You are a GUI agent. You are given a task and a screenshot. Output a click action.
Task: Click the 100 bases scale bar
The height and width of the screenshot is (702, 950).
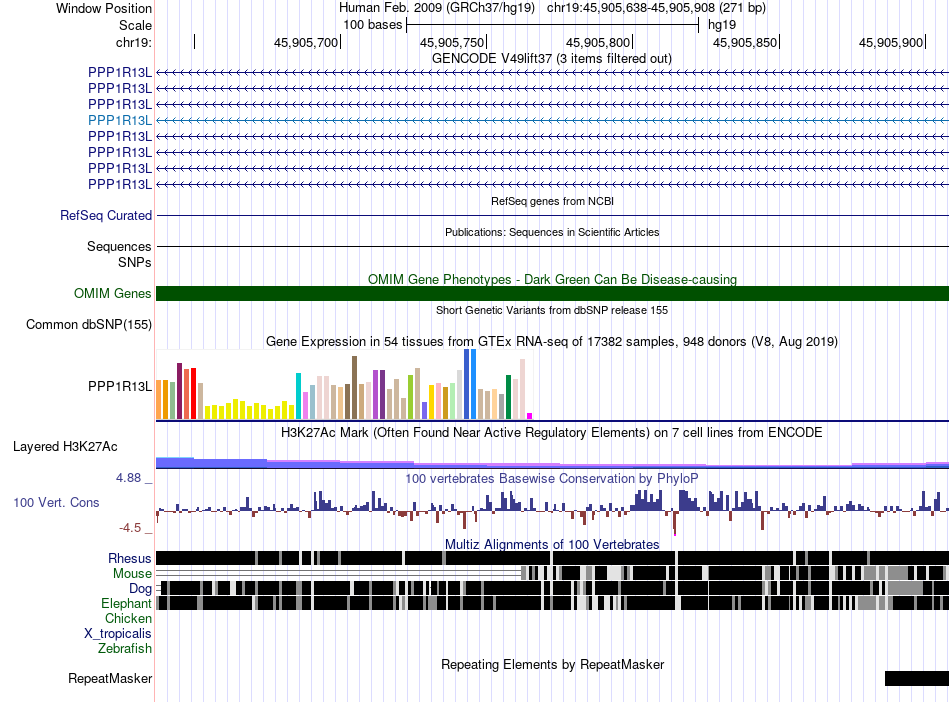(553, 25)
